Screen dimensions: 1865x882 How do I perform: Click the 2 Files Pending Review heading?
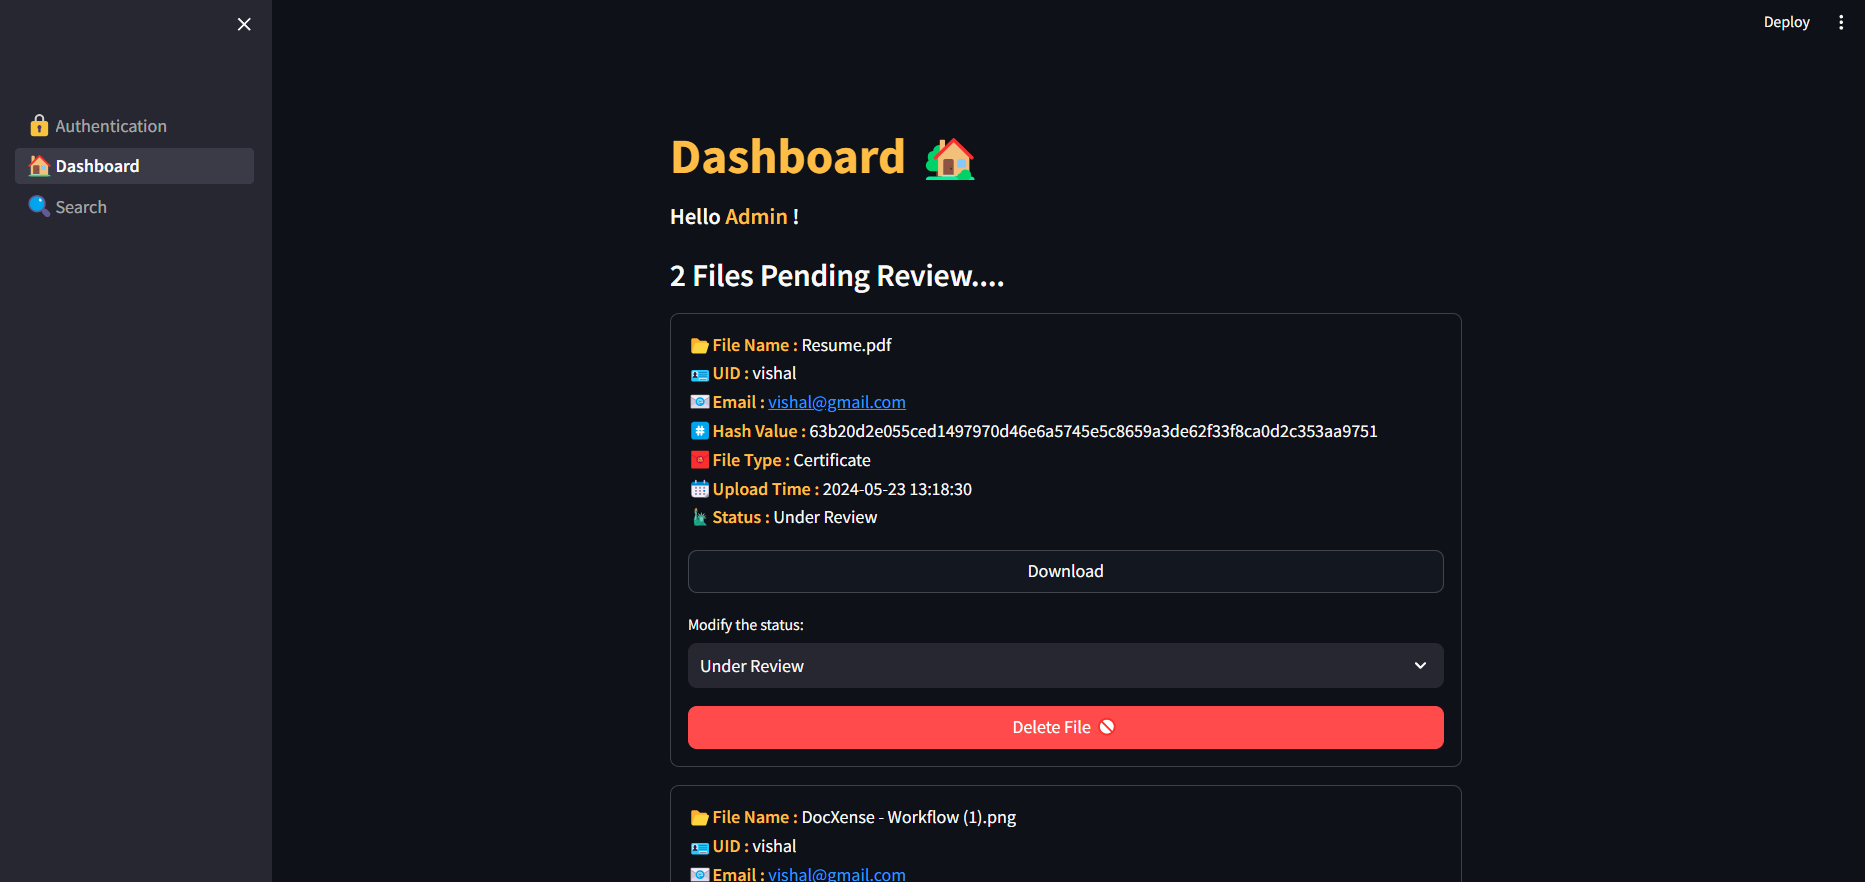click(837, 276)
